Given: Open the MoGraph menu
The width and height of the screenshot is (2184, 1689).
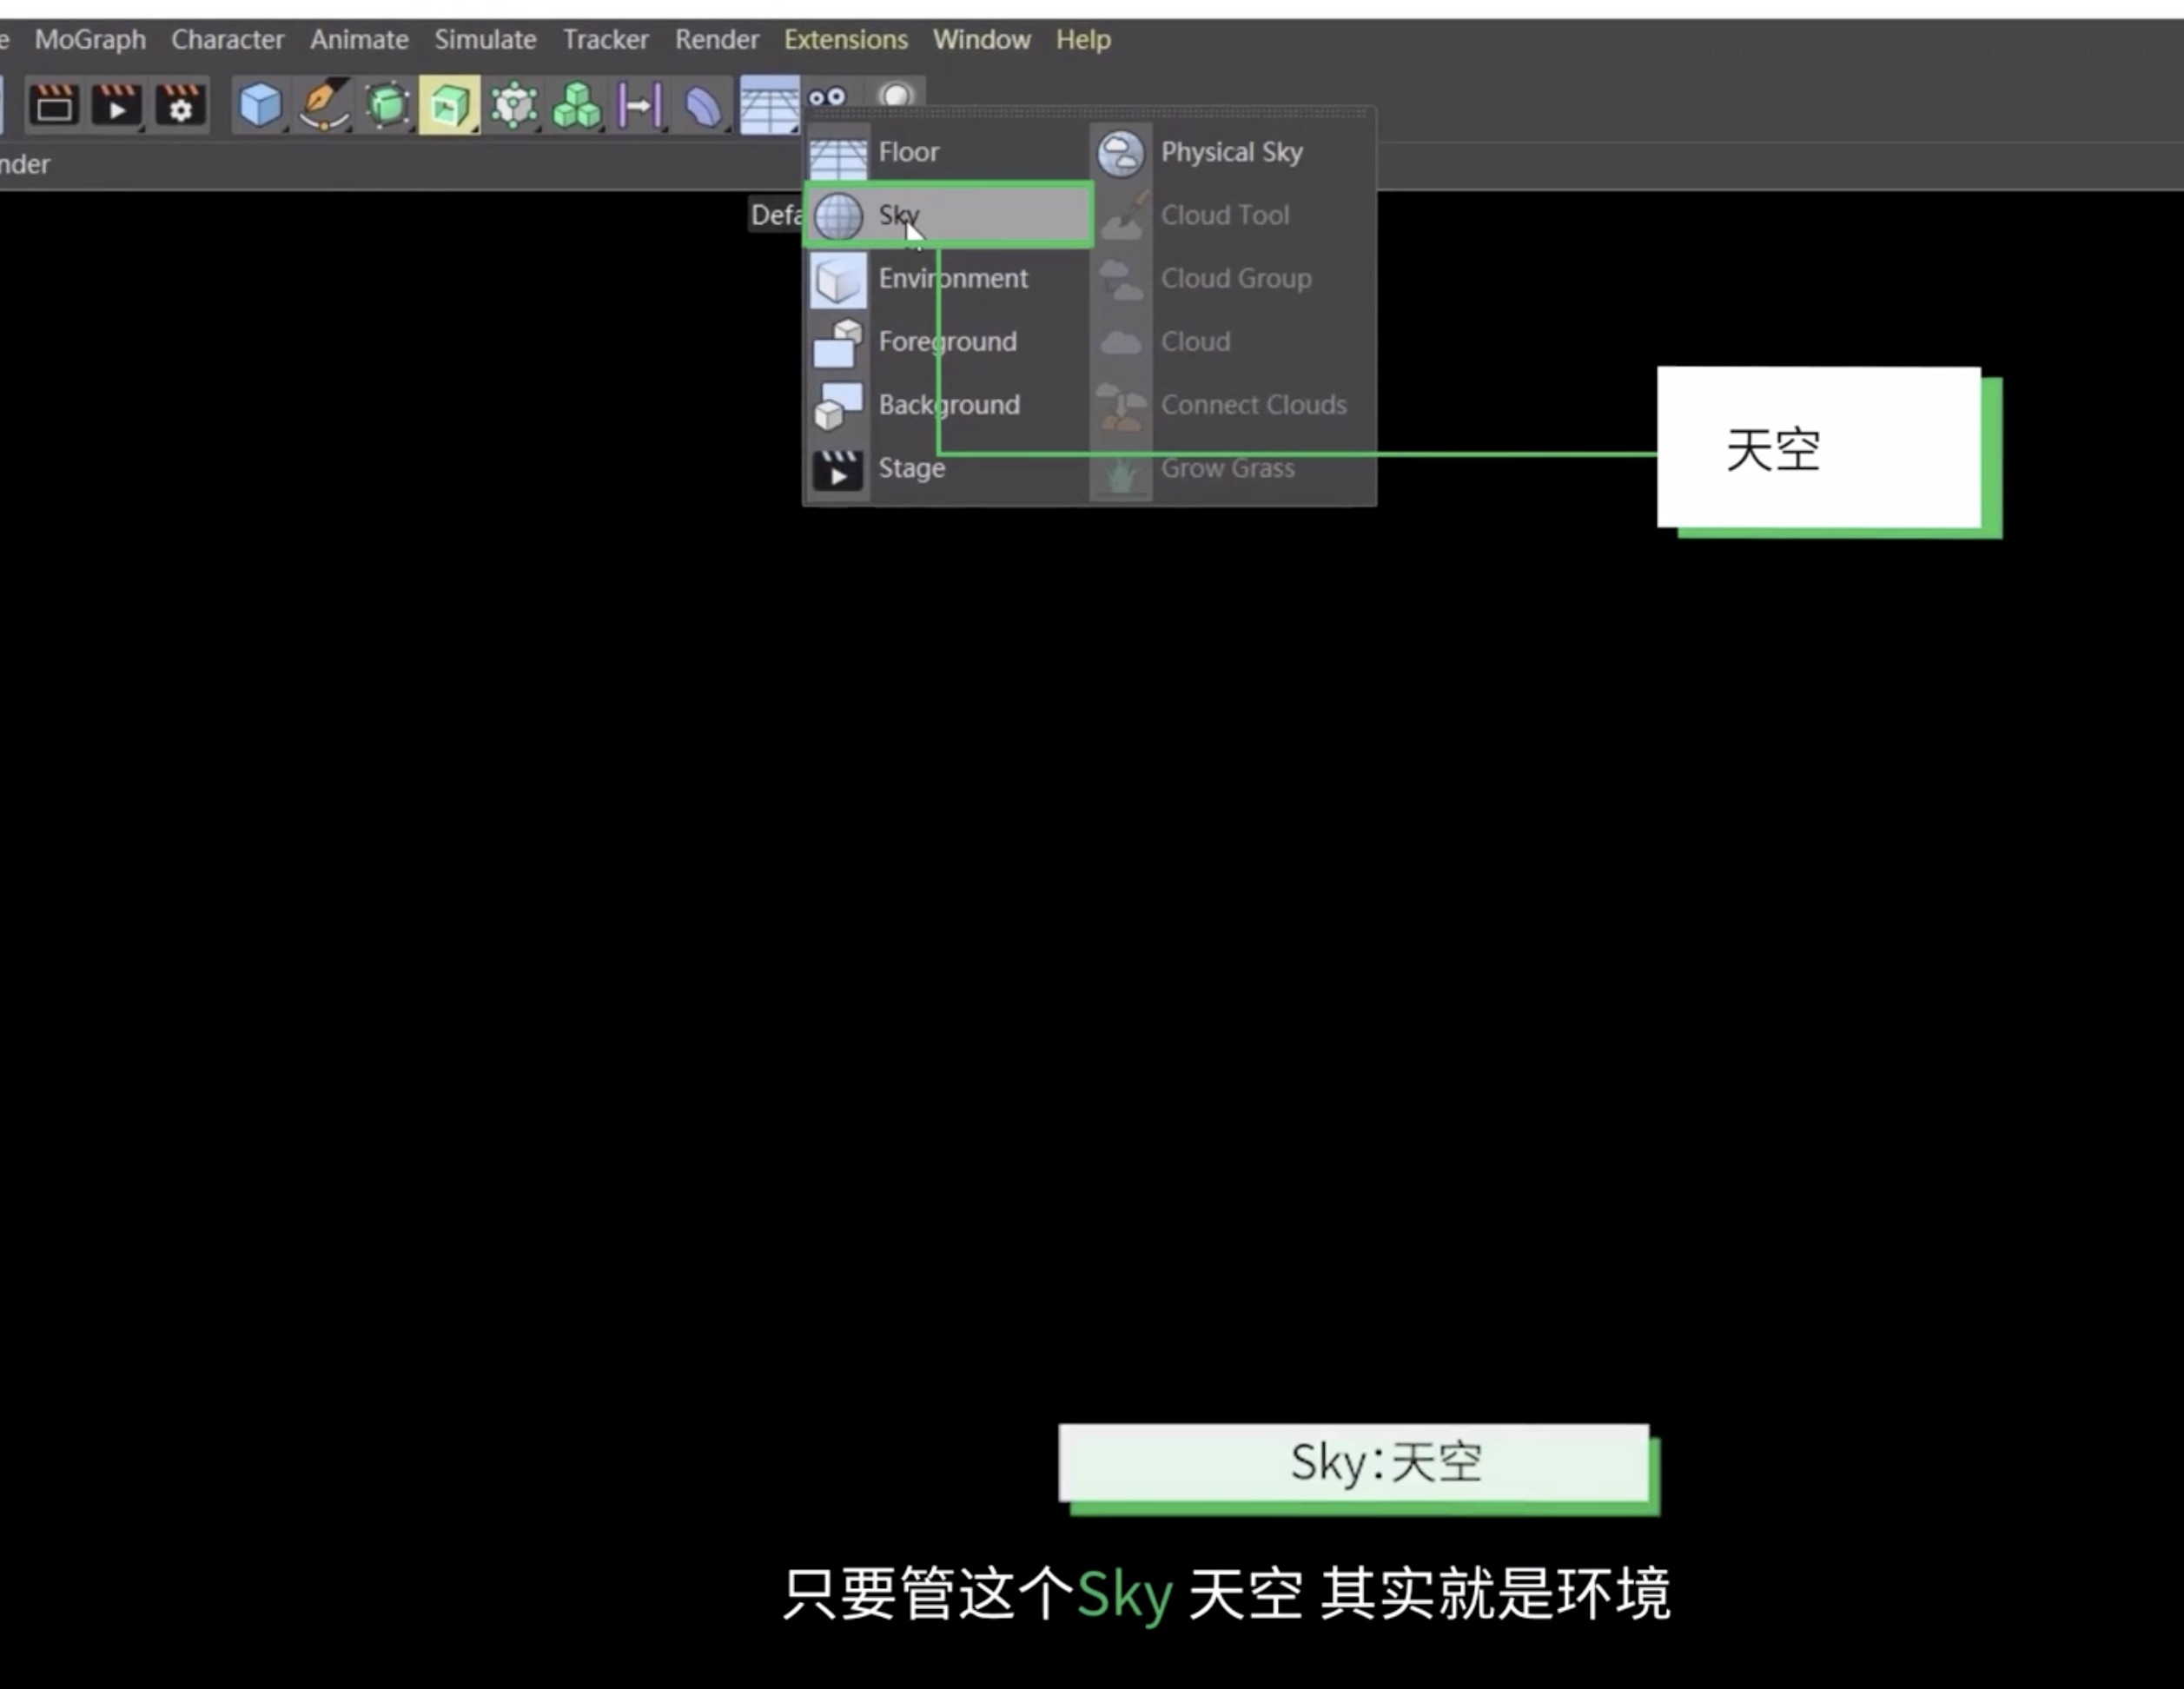Looking at the screenshot, I should point(90,40).
